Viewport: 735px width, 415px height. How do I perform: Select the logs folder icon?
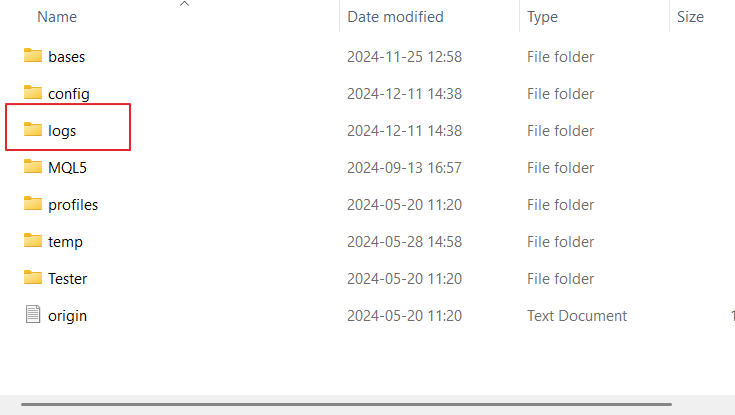(x=33, y=129)
